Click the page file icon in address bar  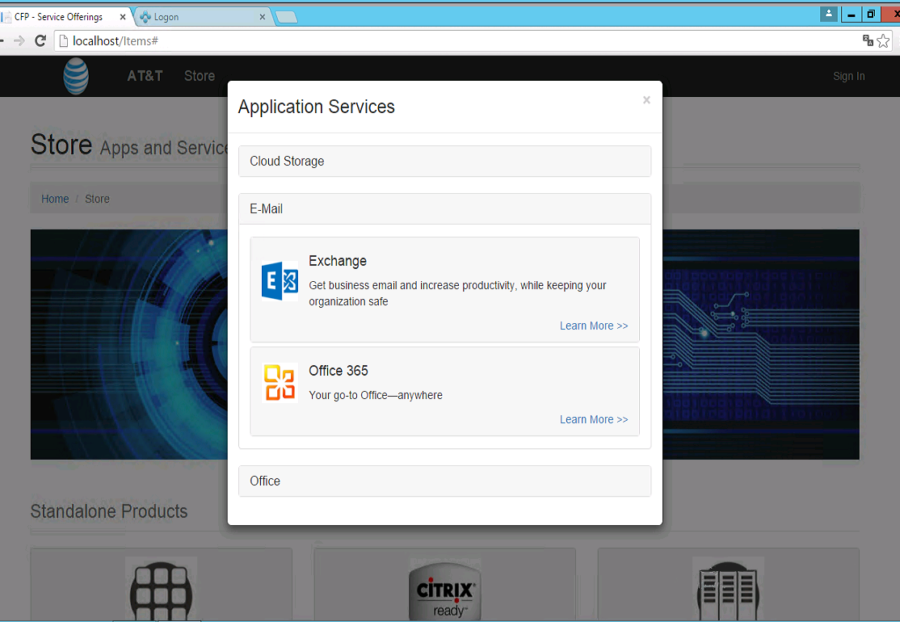point(64,41)
